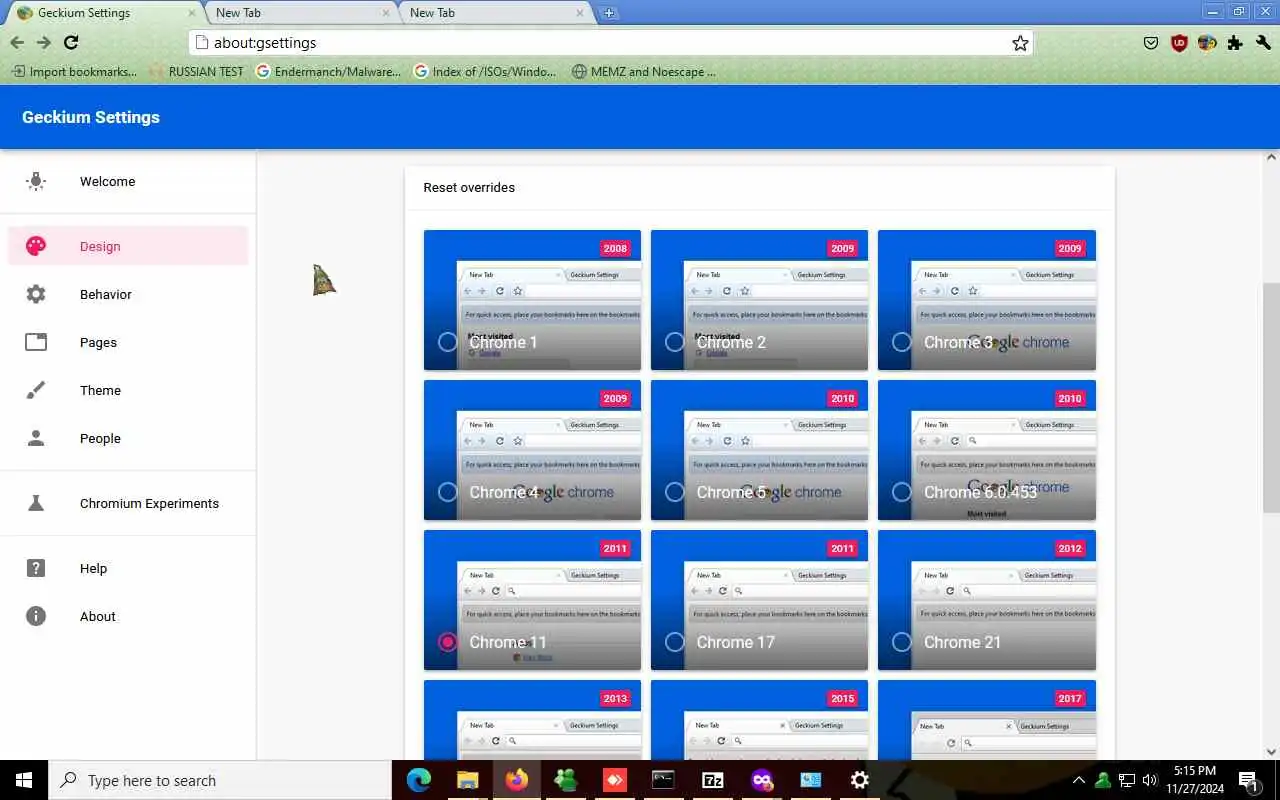The height and width of the screenshot is (800, 1280).
Task: Open the volume control in system tray
Action: tap(1149, 780)
